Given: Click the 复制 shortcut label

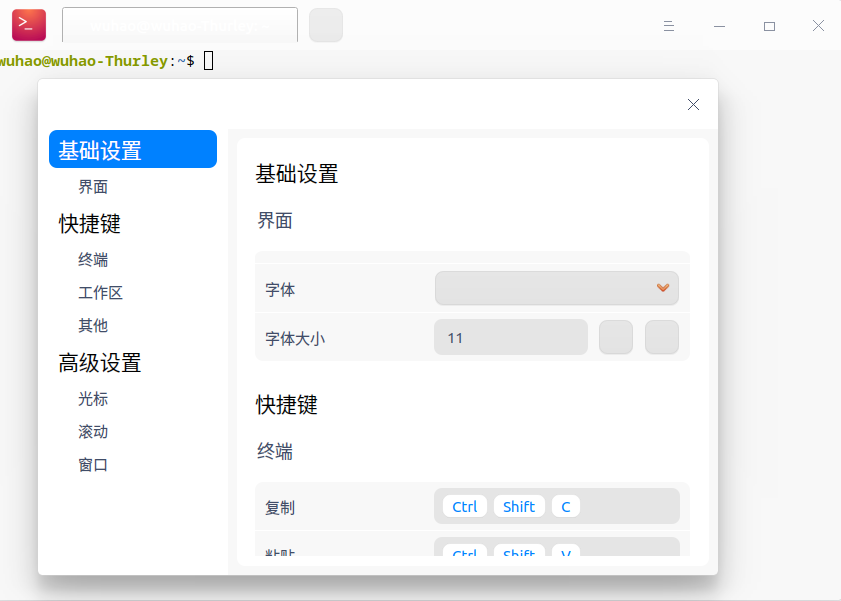Looking at the screenshot, I should [x=280, y=507].
